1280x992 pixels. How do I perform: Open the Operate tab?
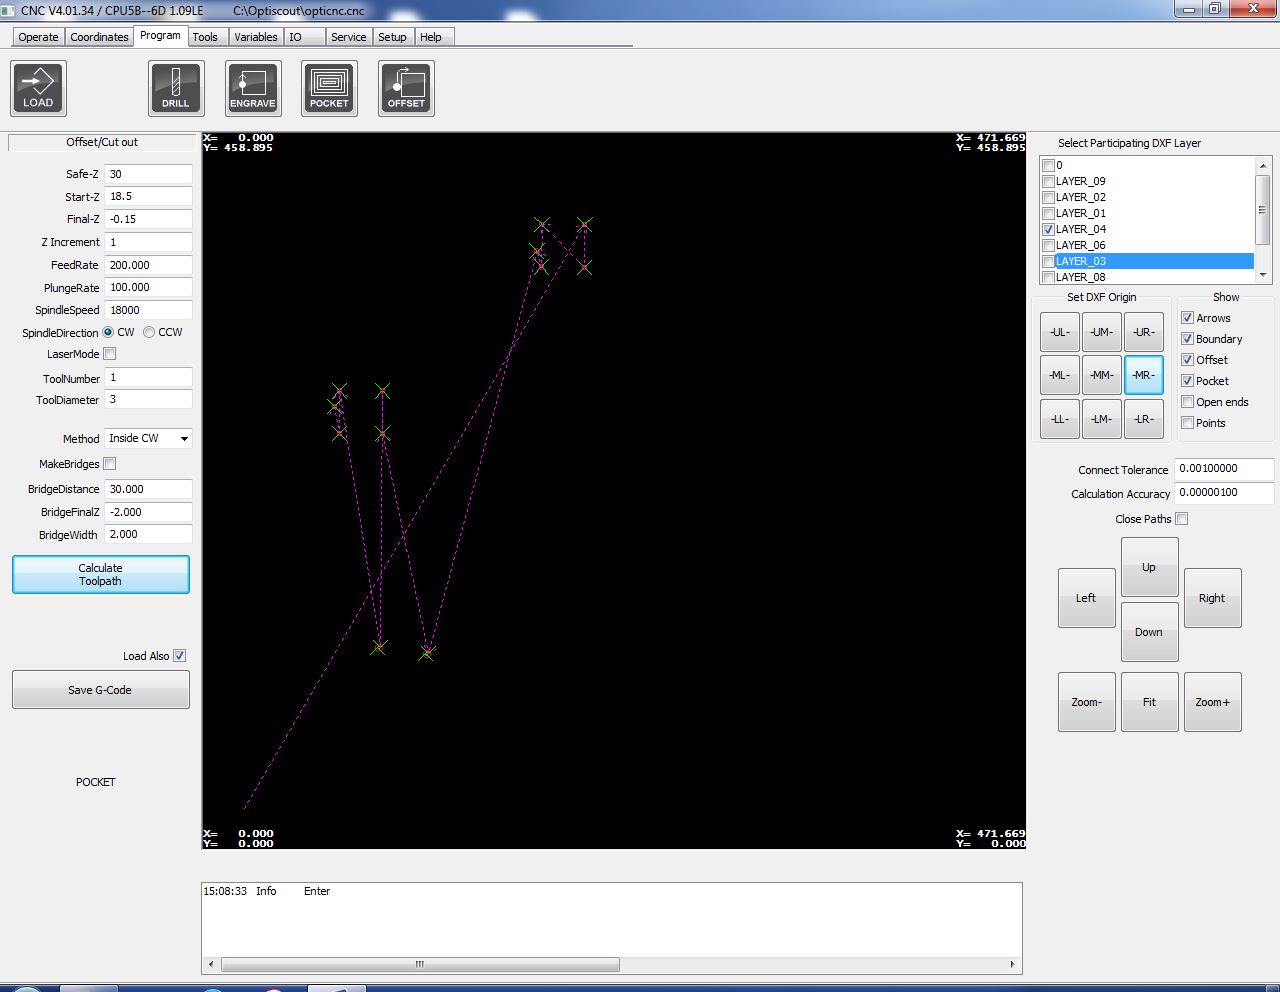click(38, 37)
